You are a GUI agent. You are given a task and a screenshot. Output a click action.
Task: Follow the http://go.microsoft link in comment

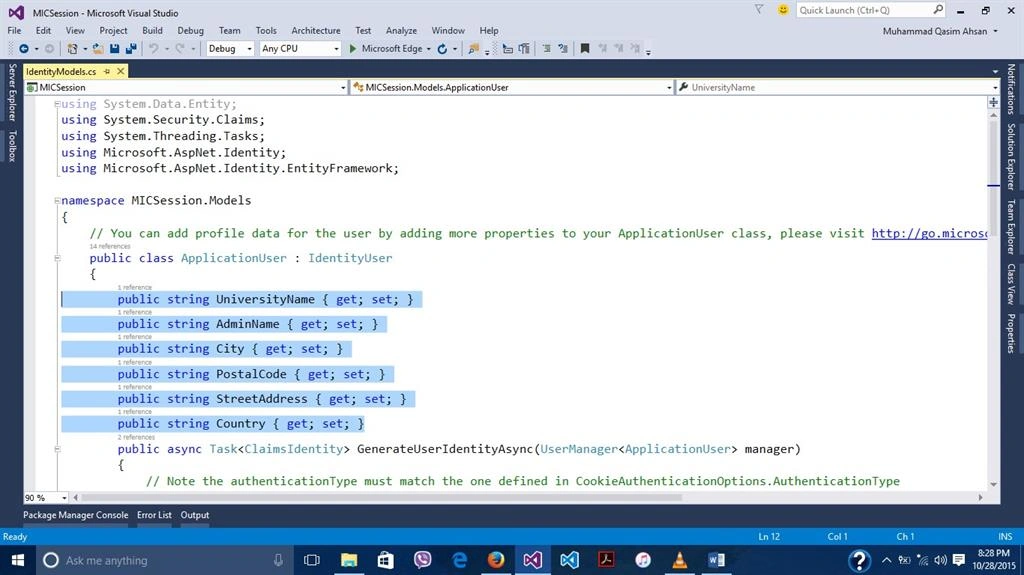click(929, 233)
